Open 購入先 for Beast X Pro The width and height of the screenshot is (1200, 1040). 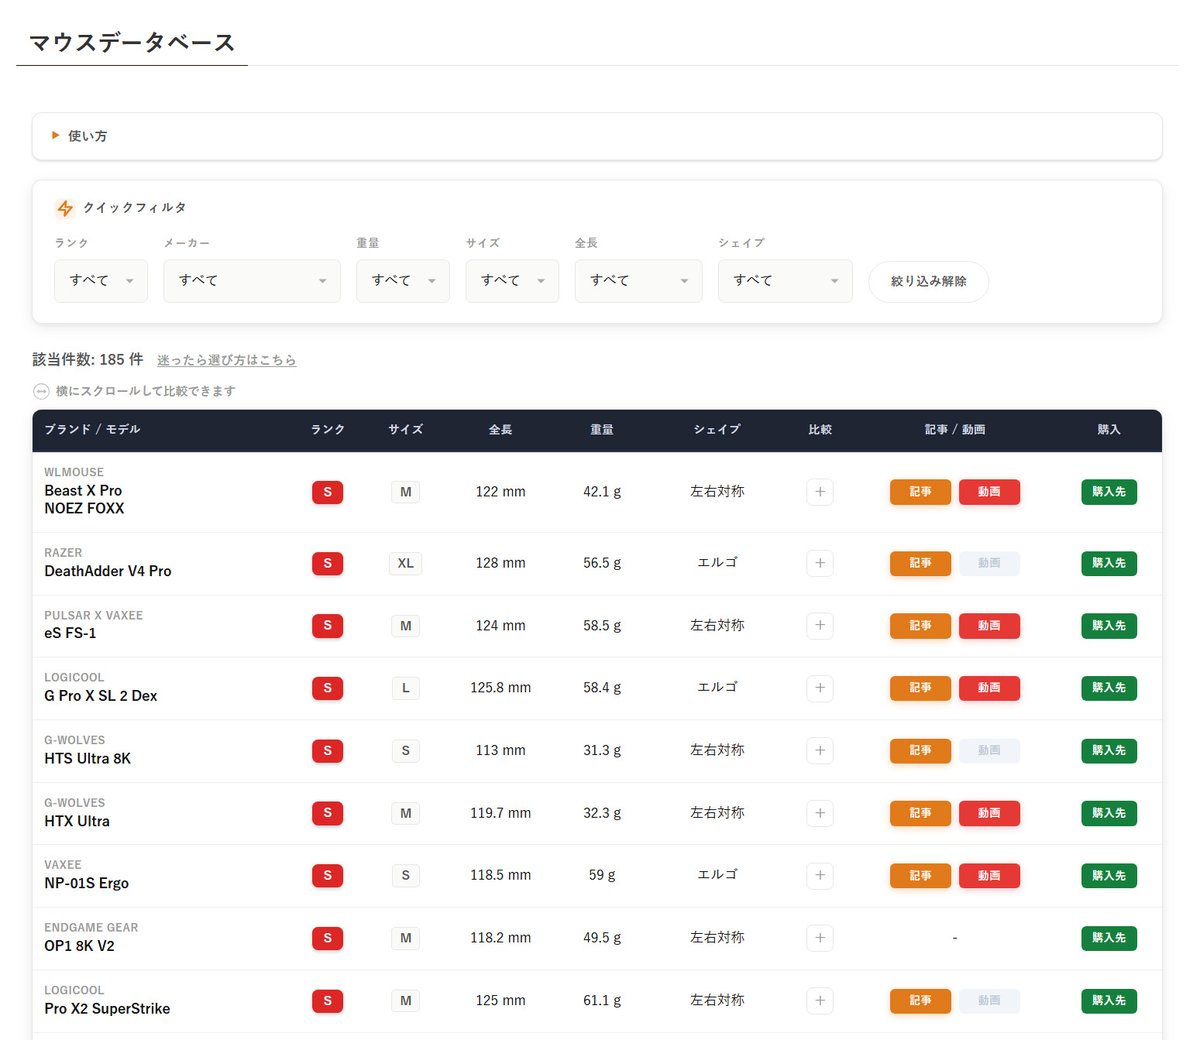click(1109, 492)
